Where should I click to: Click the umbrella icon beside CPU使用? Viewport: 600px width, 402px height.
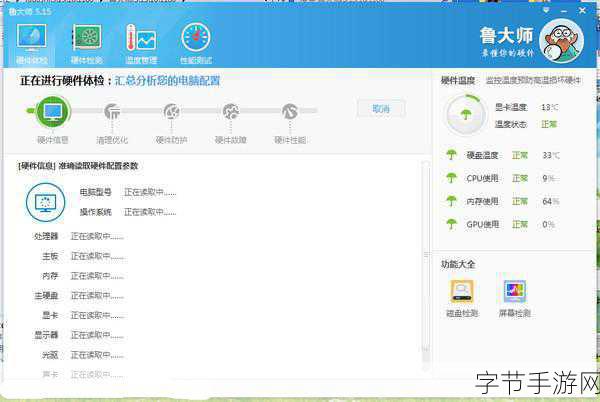click(452, 178)
